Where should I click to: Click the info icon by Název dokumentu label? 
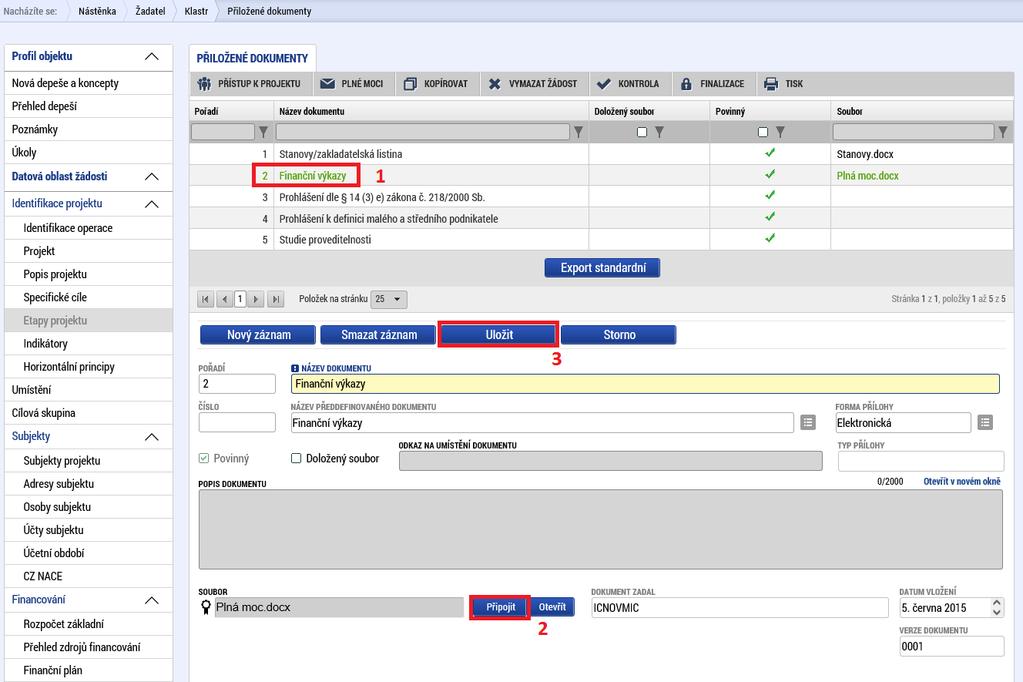pyautogui.click(x=295, y=368)
